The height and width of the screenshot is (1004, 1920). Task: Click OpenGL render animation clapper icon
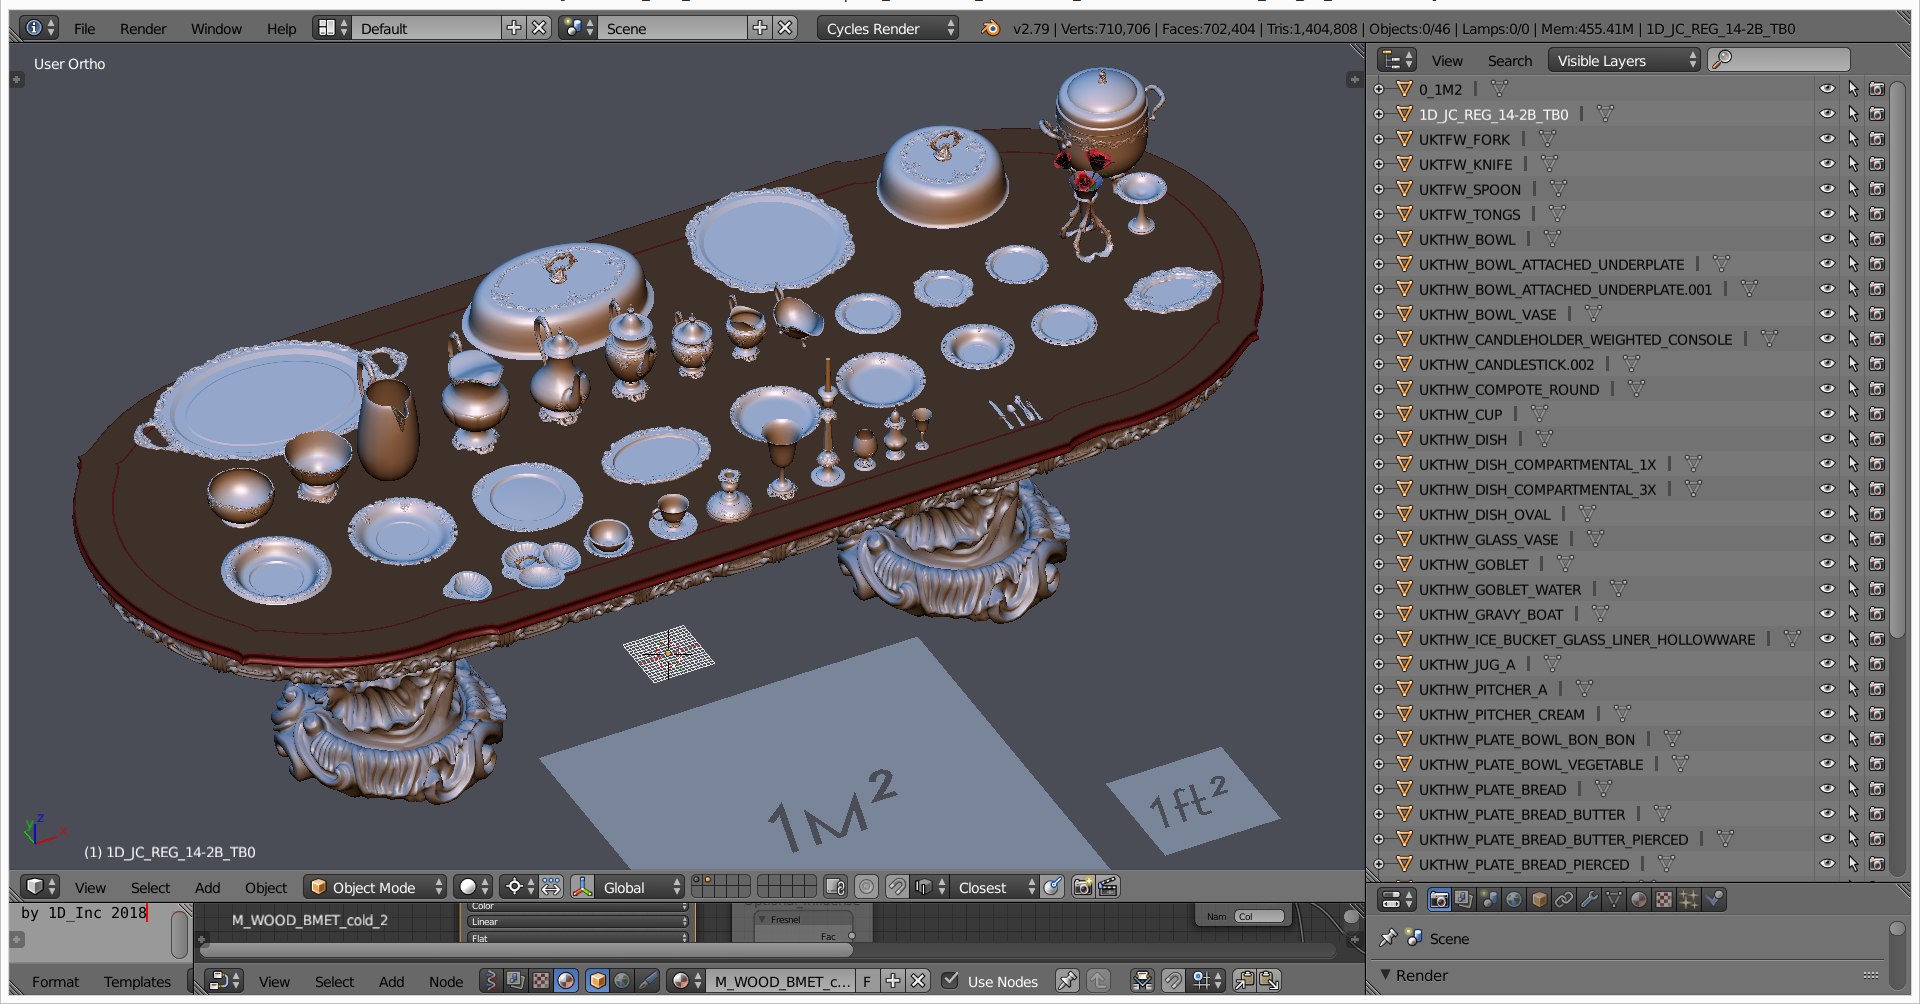[1108, 887]
